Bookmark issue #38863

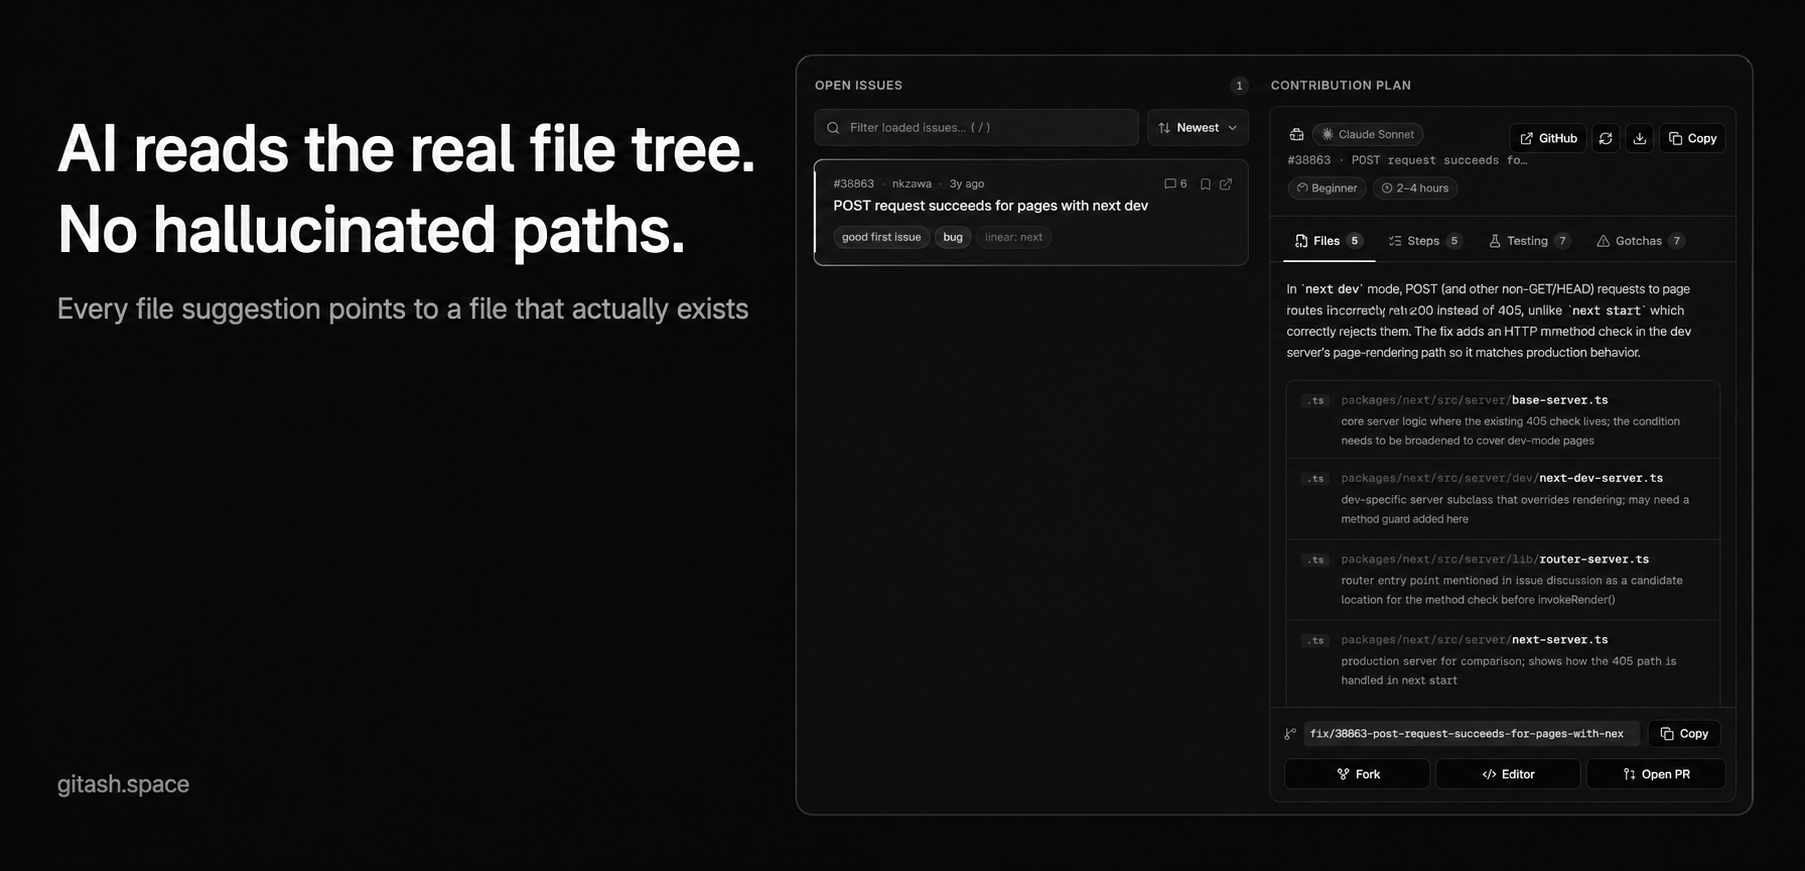pyautogui.click(x=1205, y=184)
